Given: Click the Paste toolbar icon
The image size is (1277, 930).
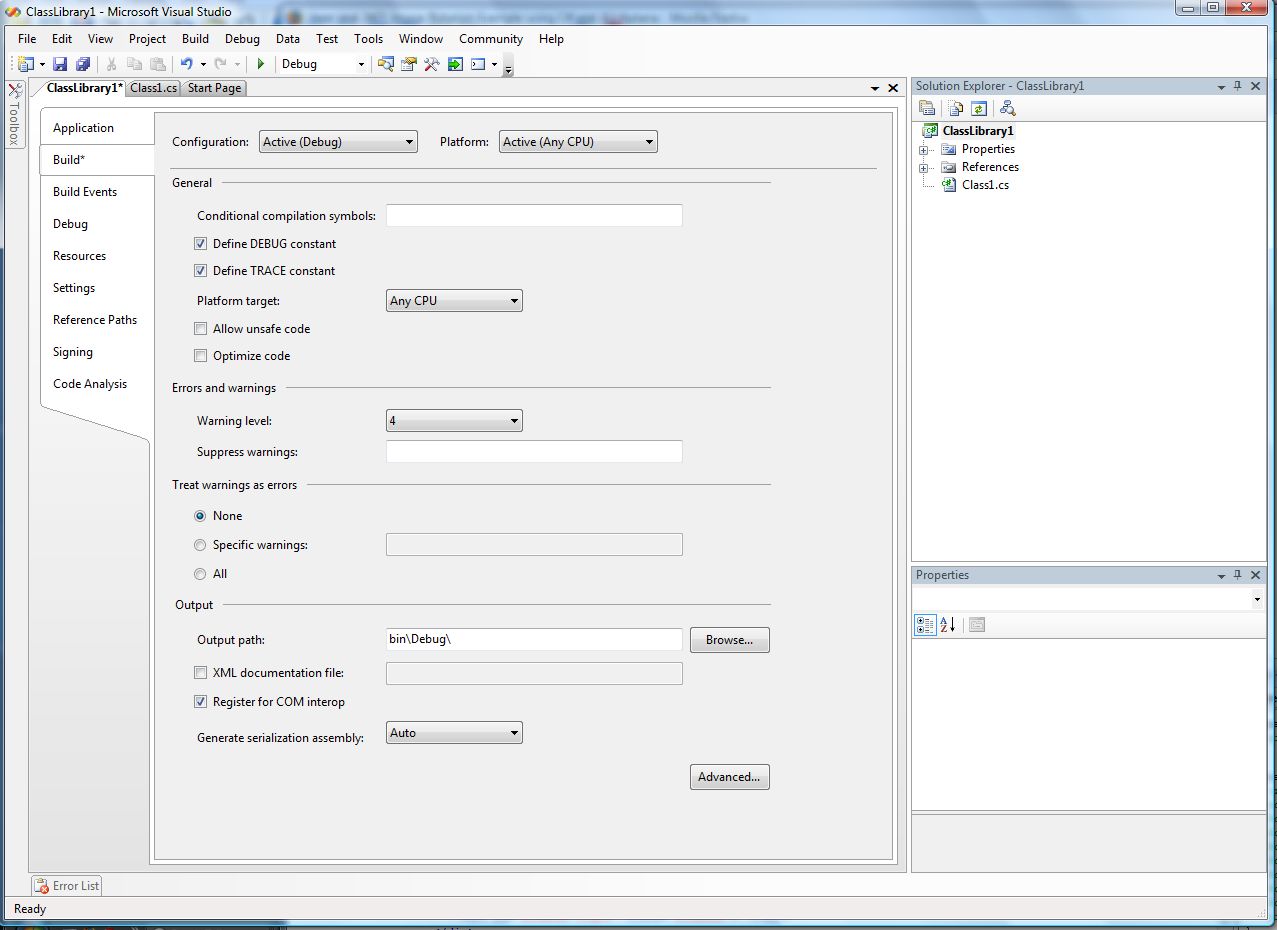Looking at the screenshot, I should click(x=158, y=64).
